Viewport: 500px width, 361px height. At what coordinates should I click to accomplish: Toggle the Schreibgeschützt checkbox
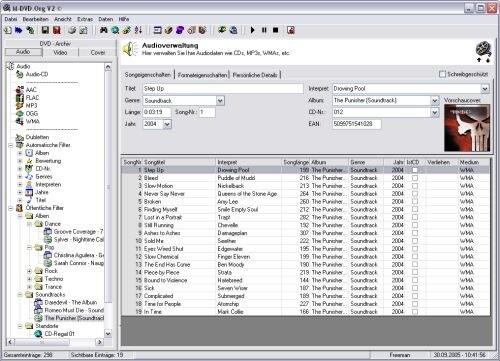coord(442,74)
